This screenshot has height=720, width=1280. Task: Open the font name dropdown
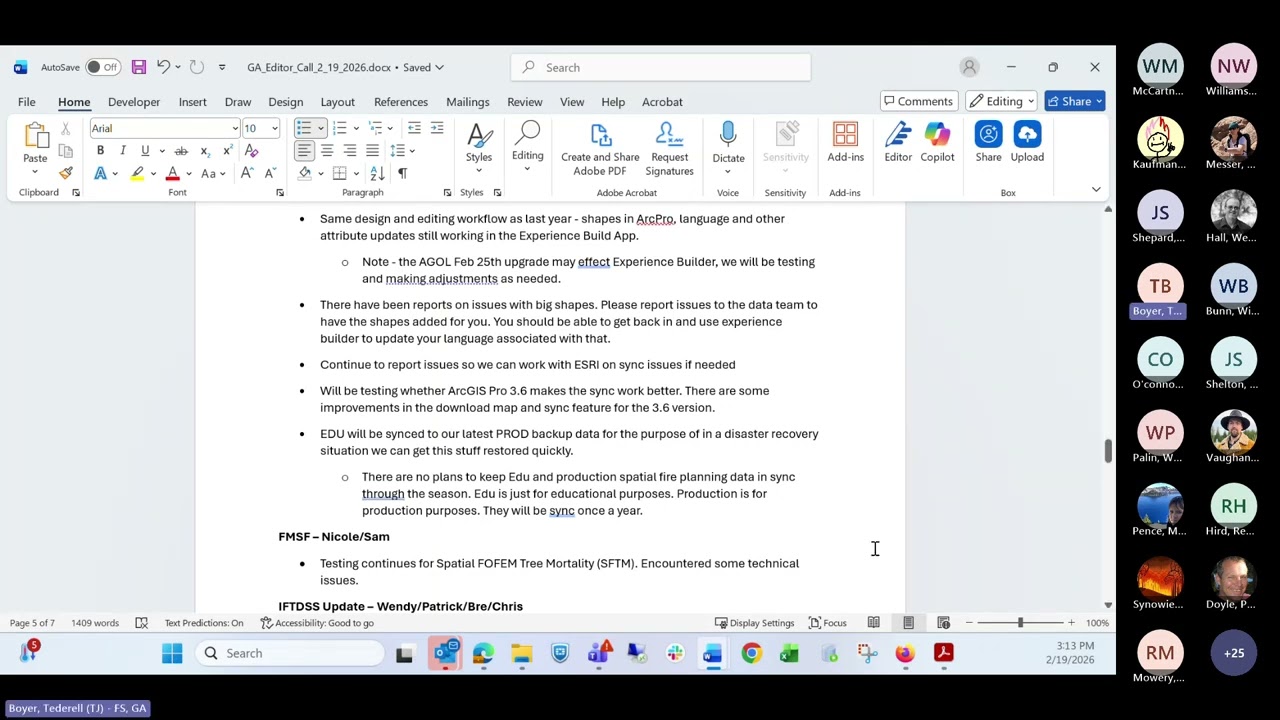(x=235, y=128)
